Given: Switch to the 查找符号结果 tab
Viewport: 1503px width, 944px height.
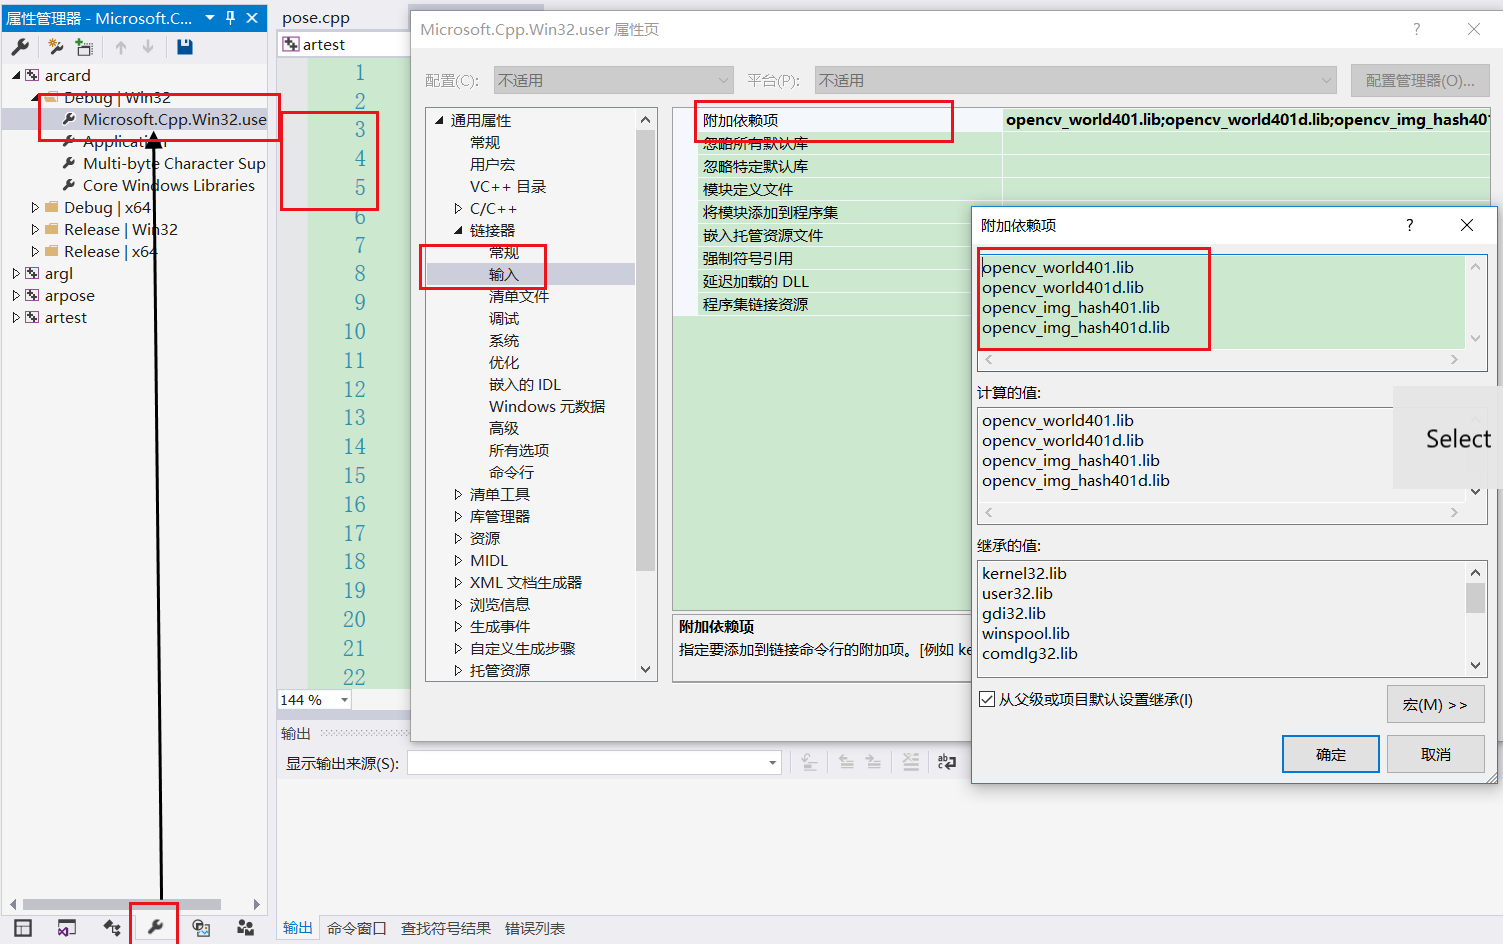Looking at the screenshot, I should click(x=446, y=928).
